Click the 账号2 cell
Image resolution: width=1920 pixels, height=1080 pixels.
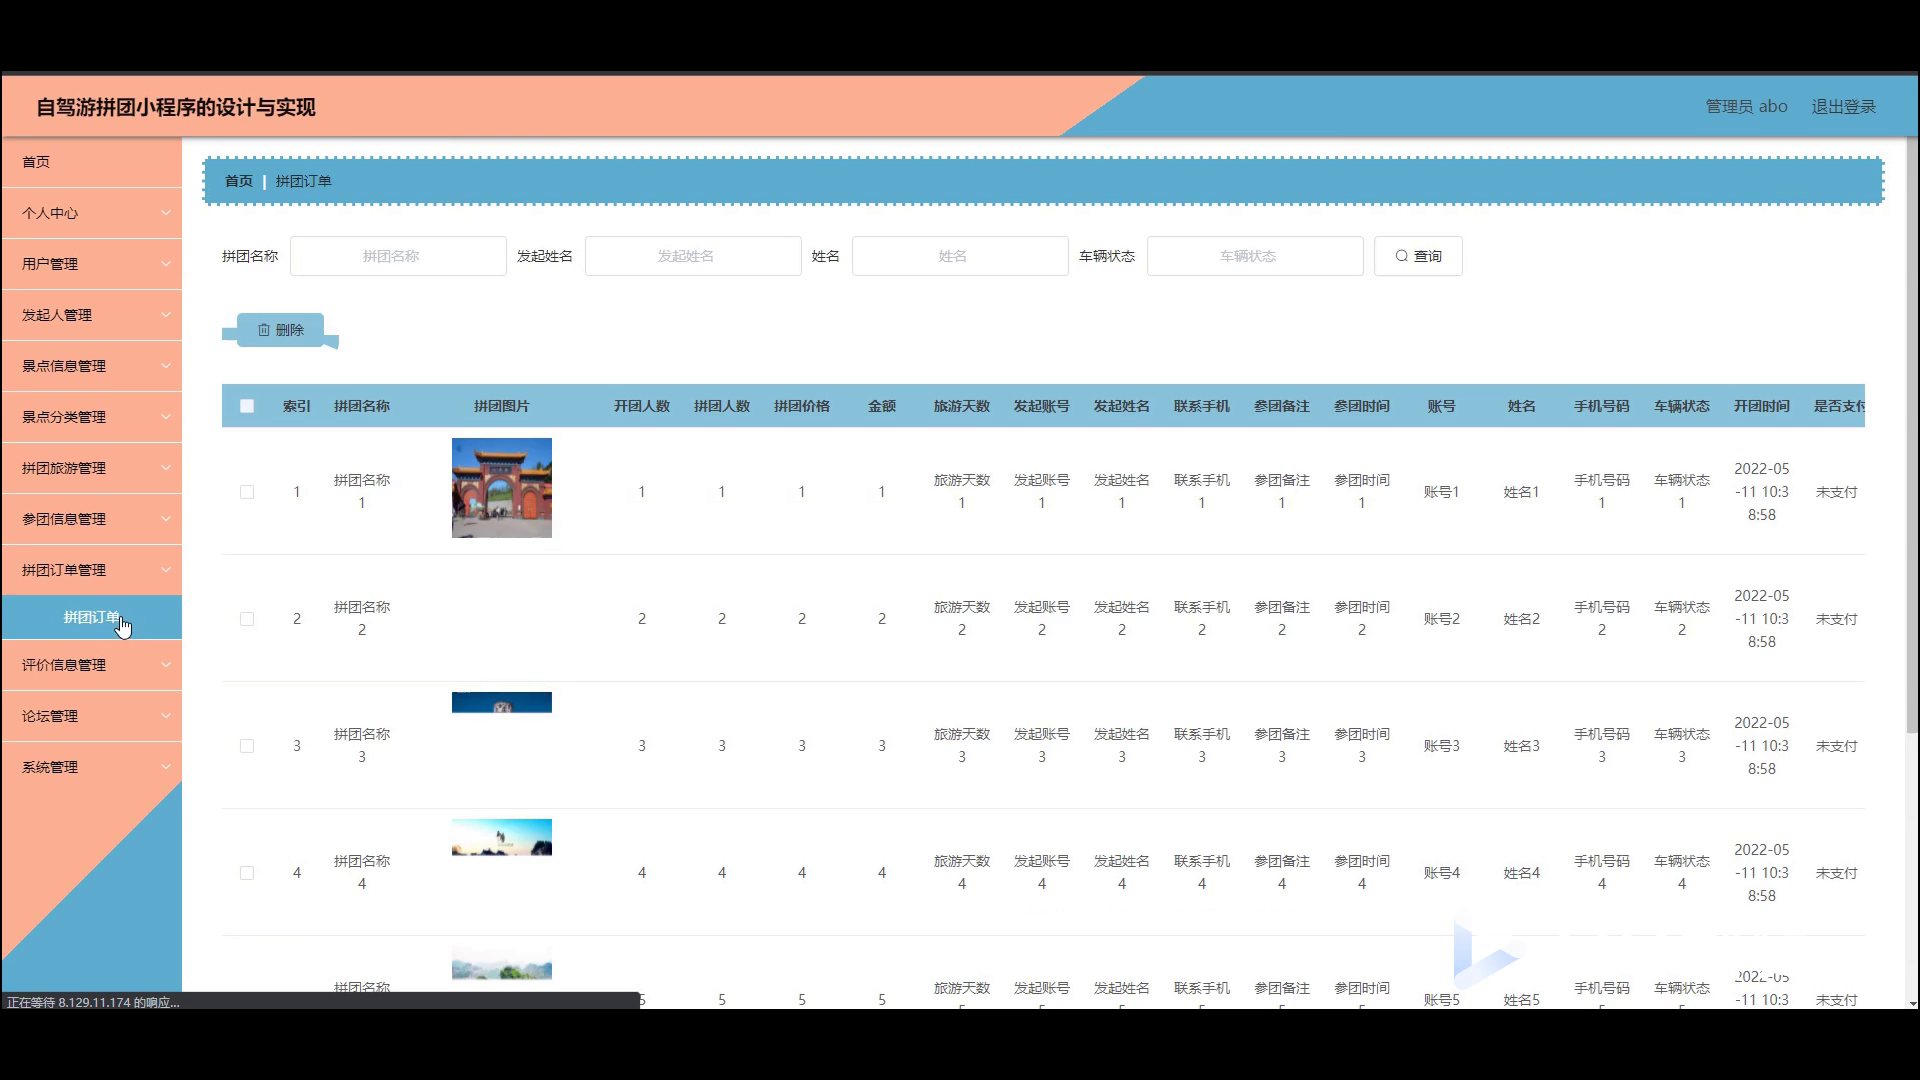point(1442,619)
